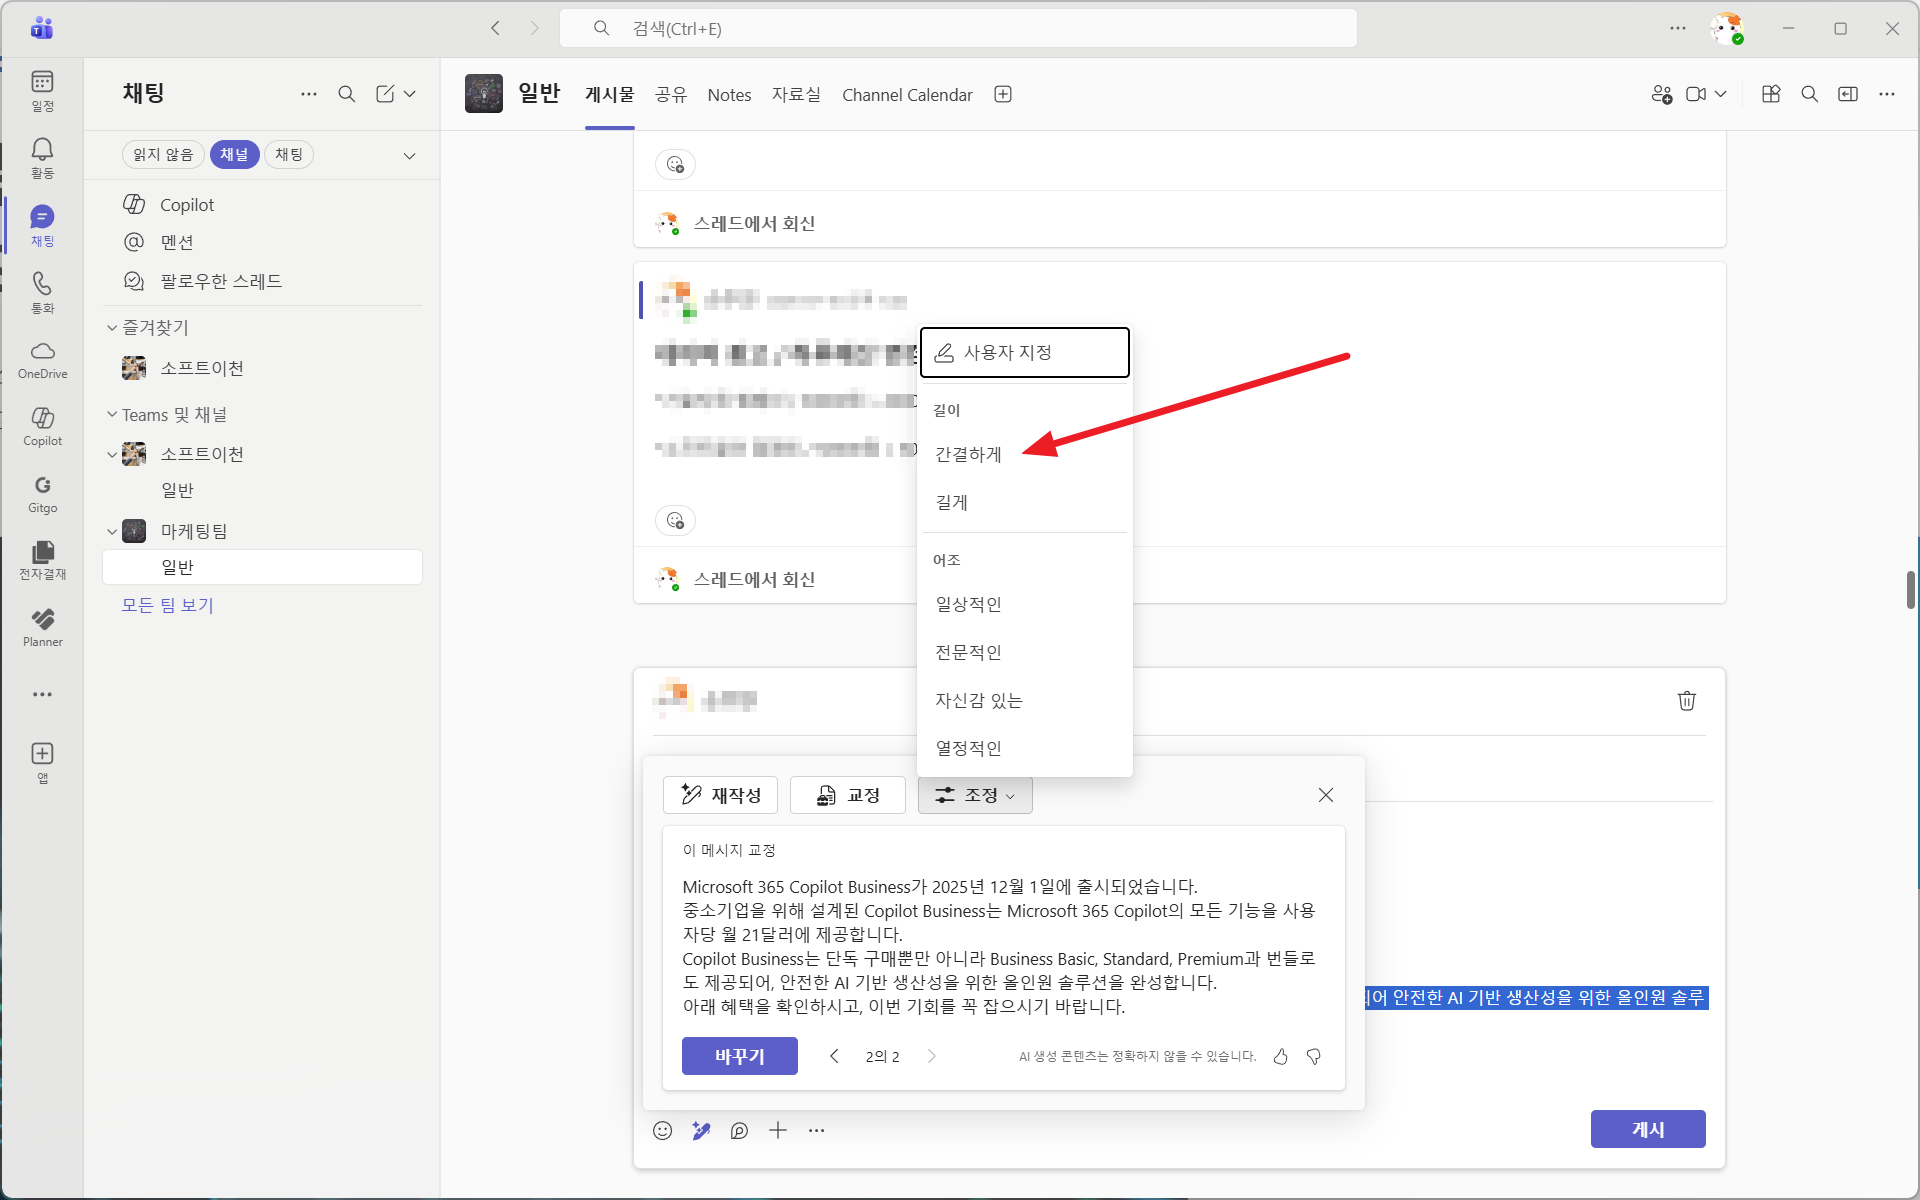Toggle the 채팅 filter chip
The image size is (1920, 1200).
point(289,154)
